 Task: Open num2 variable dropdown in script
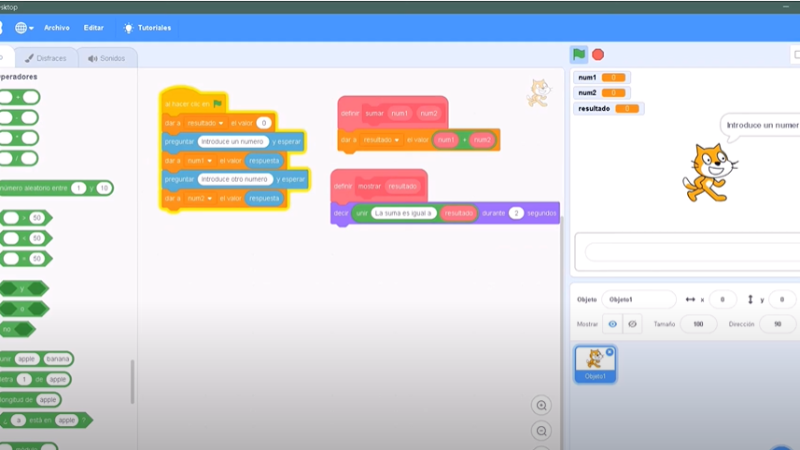[x=199, y=198]
